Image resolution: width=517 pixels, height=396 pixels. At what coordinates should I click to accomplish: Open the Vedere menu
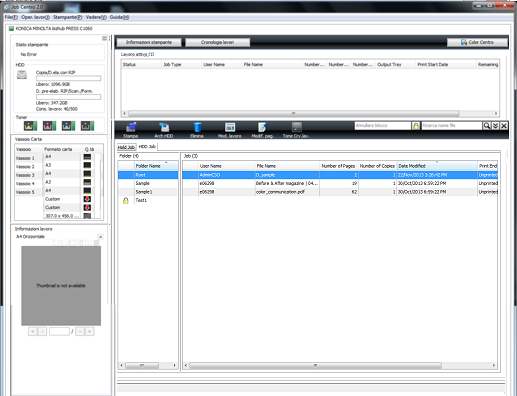point(96,17)
